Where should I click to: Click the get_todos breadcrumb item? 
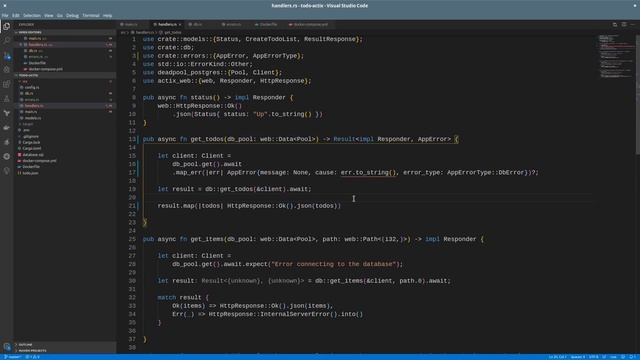pyautogui.click(x=171, y=32)
